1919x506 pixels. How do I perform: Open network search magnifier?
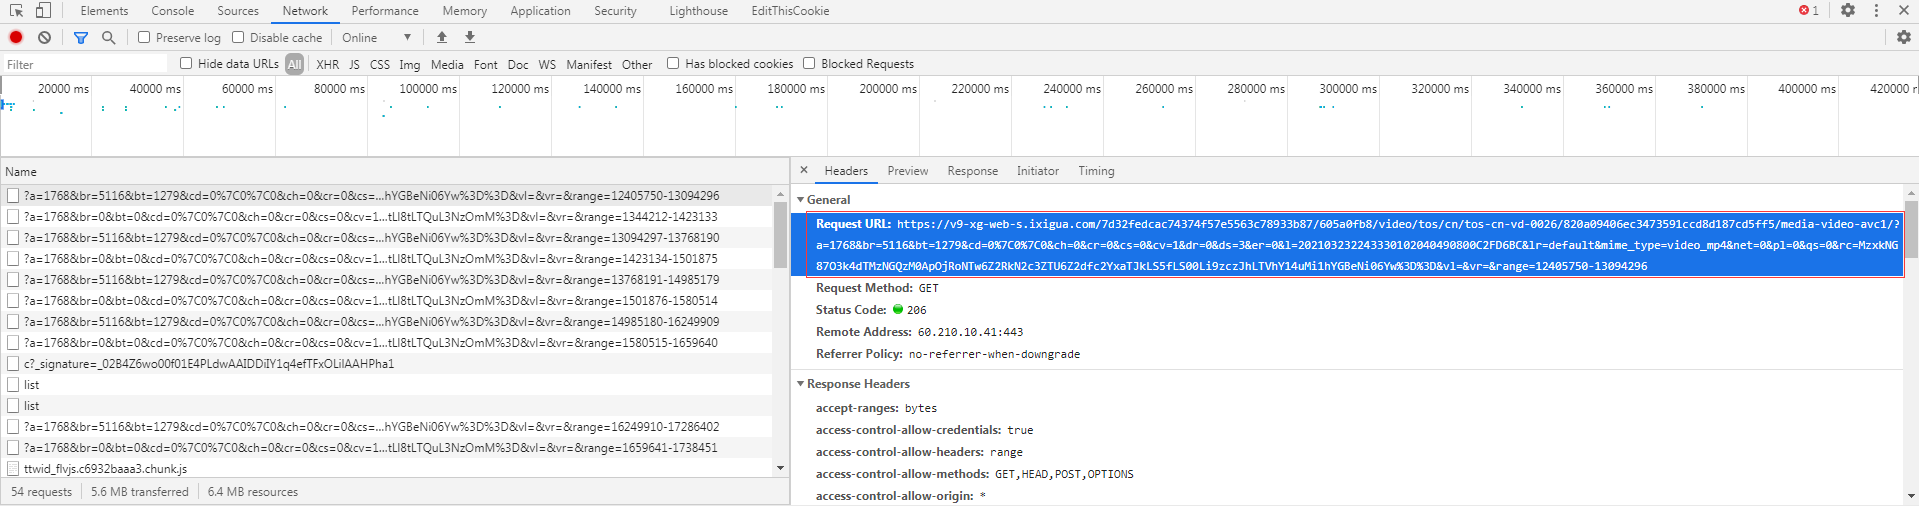(x=108, y=37)
